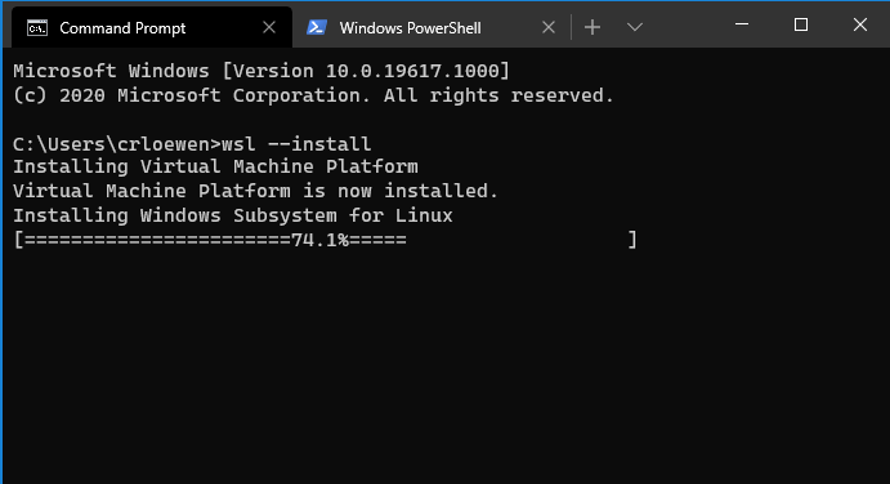Screen dimensions: 890x484
Task: Switch to the Windows PowerShell tab
Action: [x=410, y=28]
